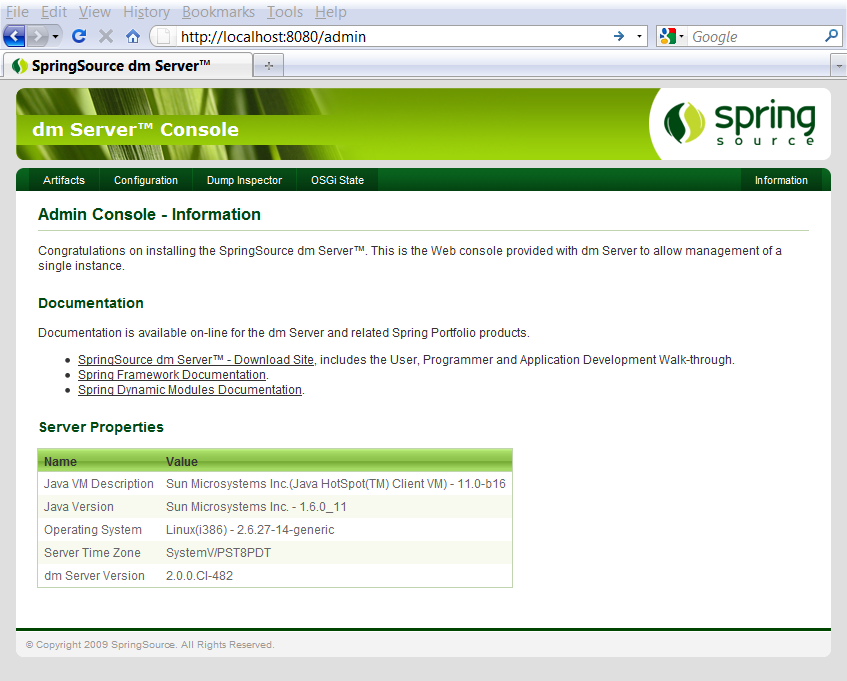Viewport: 847px width, 681px height.
Task: Click the Server Properties heading
Action: click(101, 427)
